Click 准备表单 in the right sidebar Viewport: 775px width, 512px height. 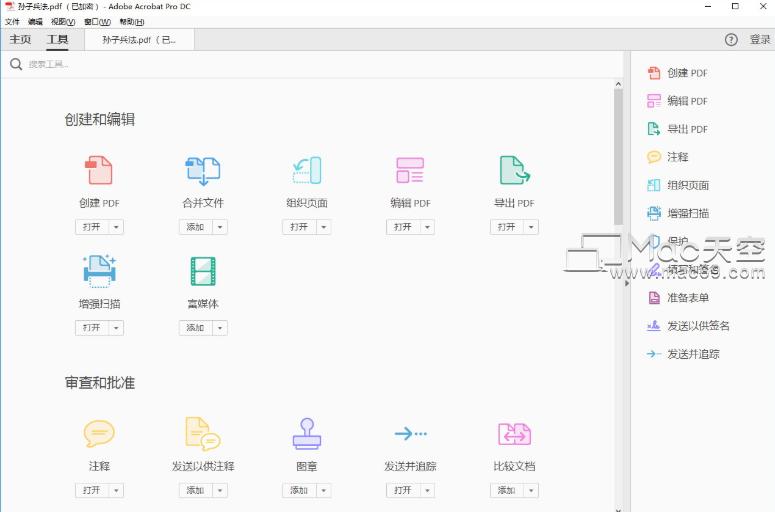678,298
